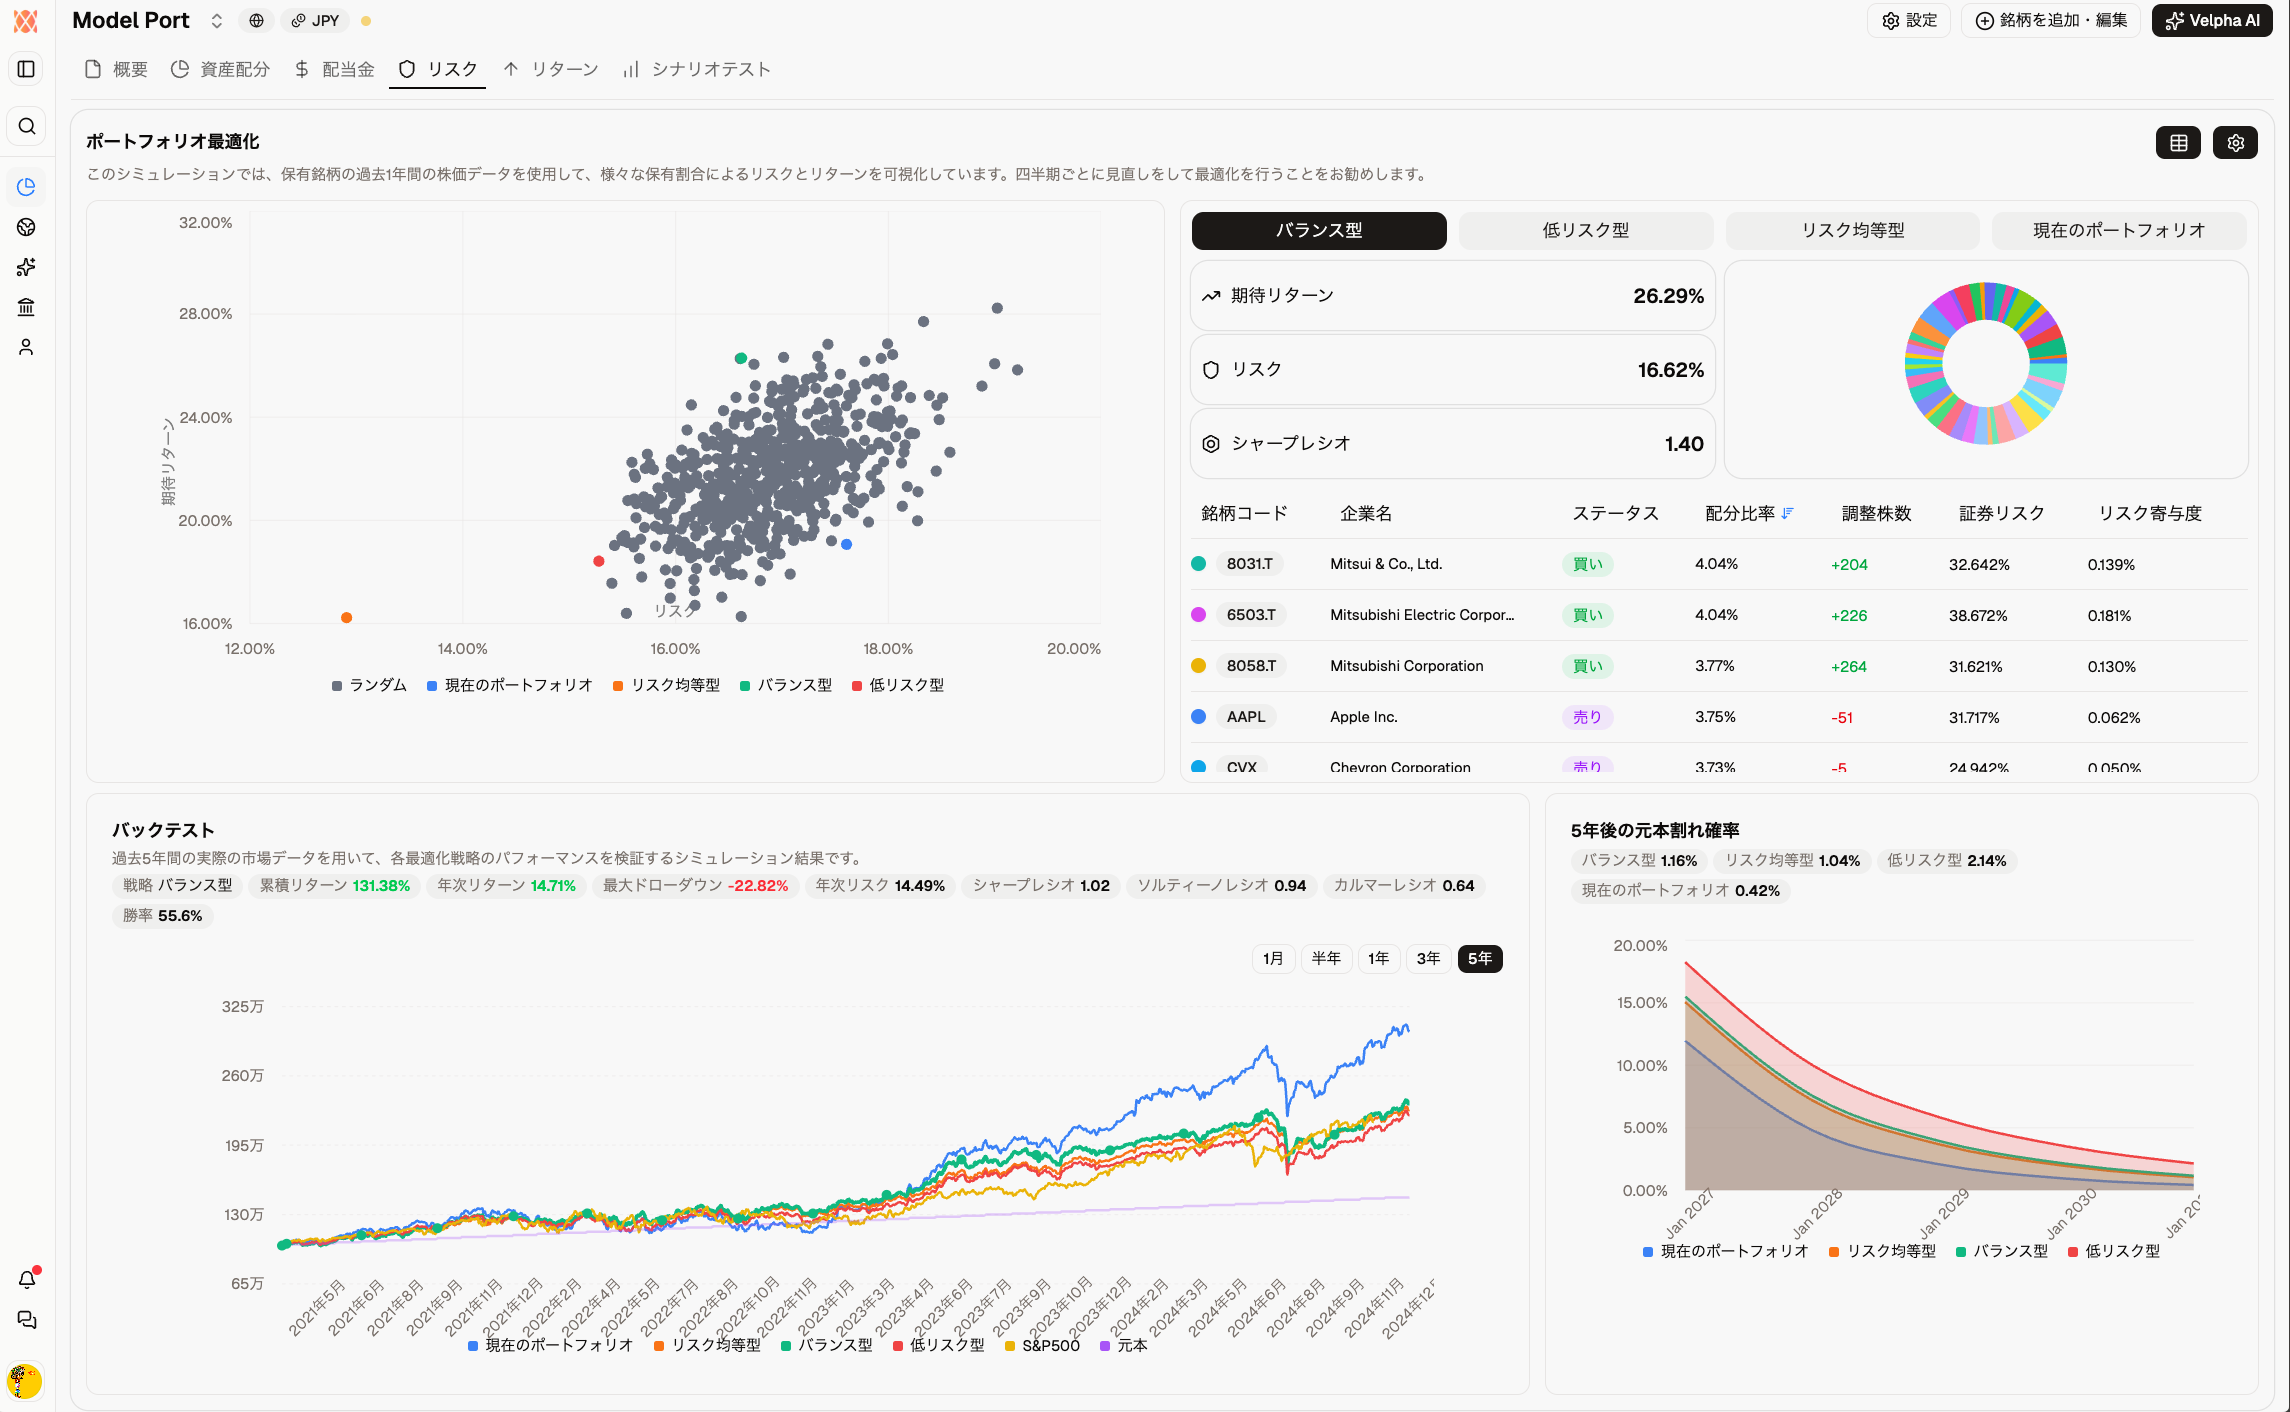Screen dimensions: 2290x1412
Task: Toggle ランダム series in scatter legend
Action: click(x=369, y=685)
